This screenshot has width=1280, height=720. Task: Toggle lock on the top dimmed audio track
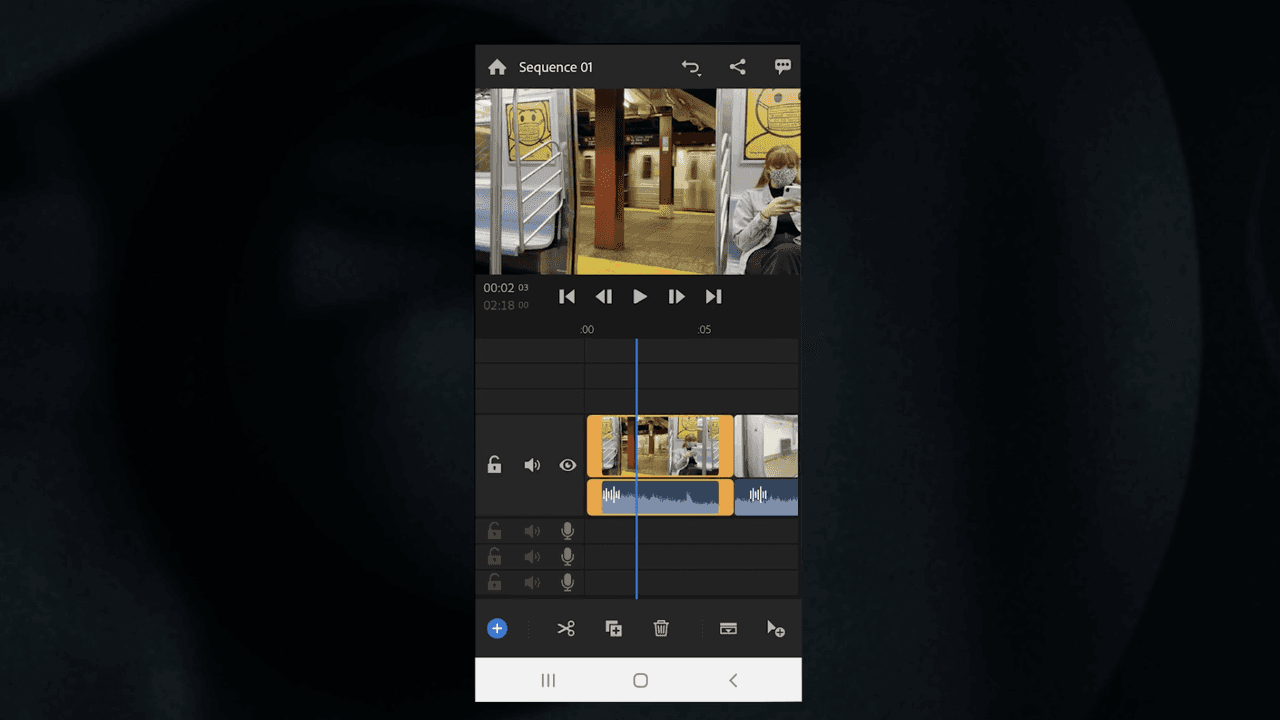click(x=494, y=531)
